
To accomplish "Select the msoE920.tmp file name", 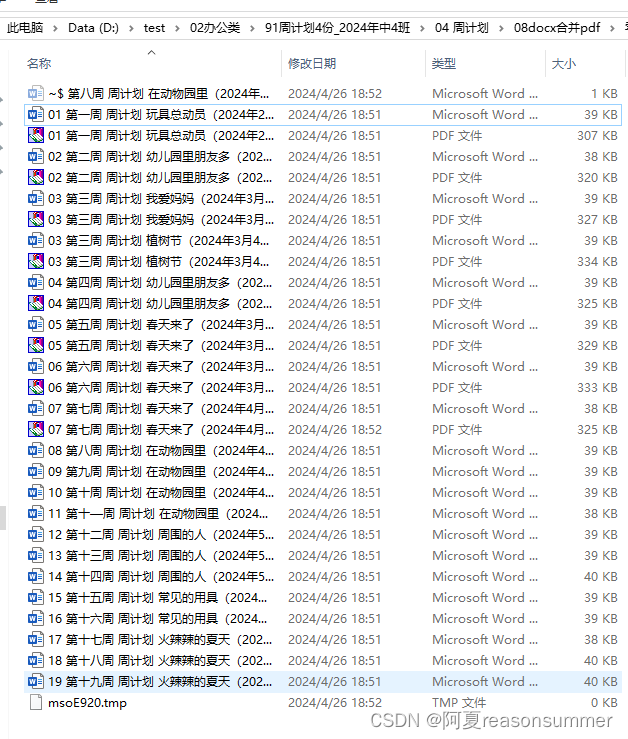I will pyautogui.click(x=87, y=703).
